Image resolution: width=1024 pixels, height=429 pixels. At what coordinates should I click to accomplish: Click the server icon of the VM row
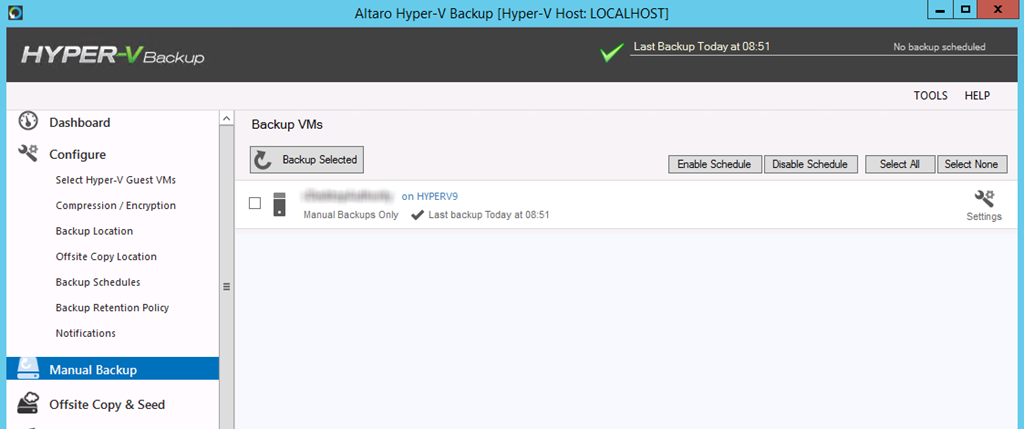click(x=280, y=204)
